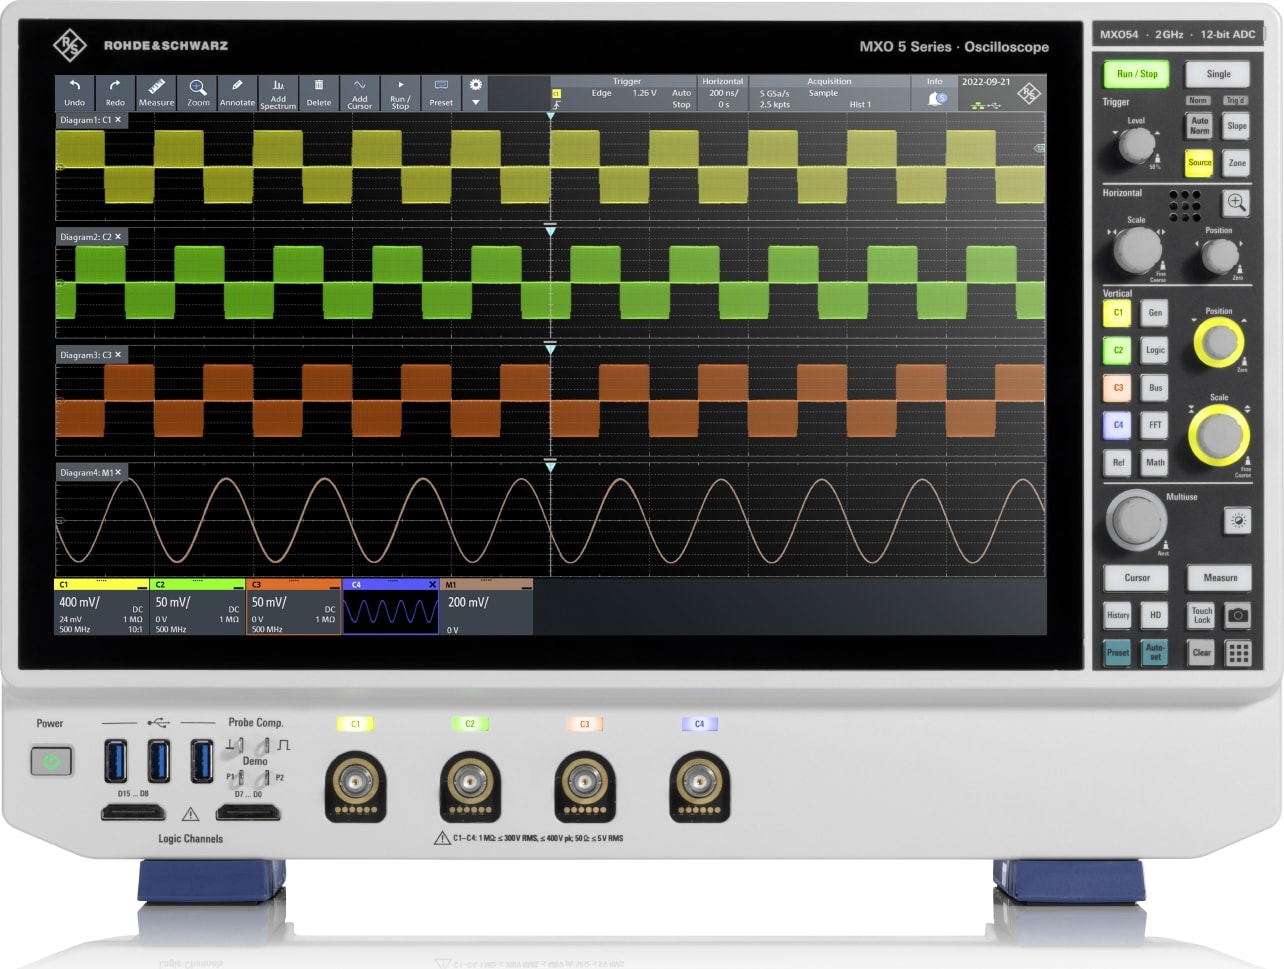Open the Rohde & Schwarz menu icon on screen
Screen dimensions: 1284x969
[x=1029, y=93]
